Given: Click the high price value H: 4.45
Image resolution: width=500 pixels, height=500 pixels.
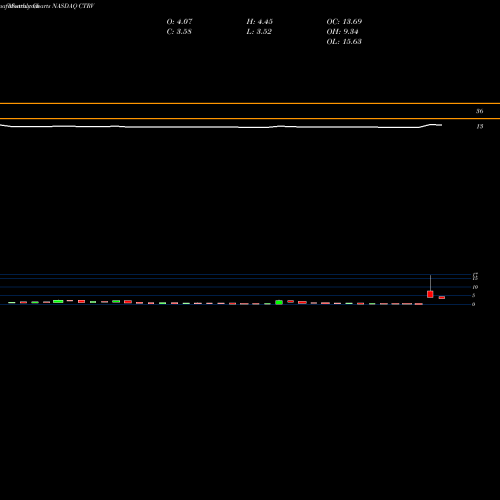Looking at the screenshot, I should coord(260,22).
